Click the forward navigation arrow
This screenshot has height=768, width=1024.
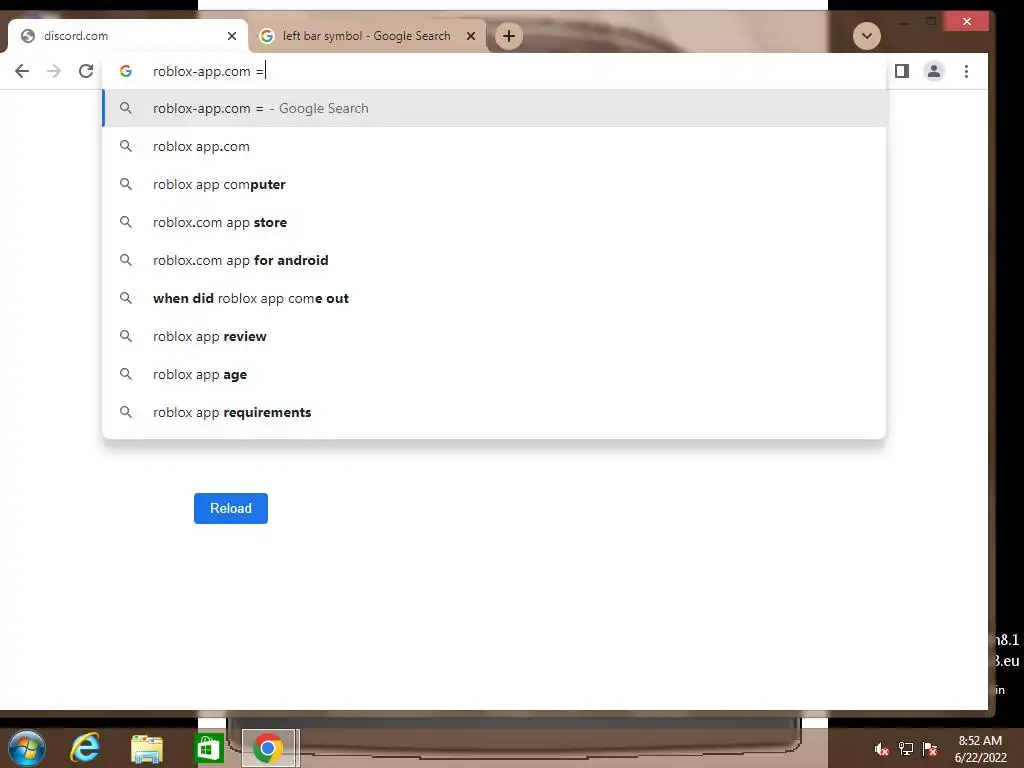pyautogui.click(x=54, y=71)
